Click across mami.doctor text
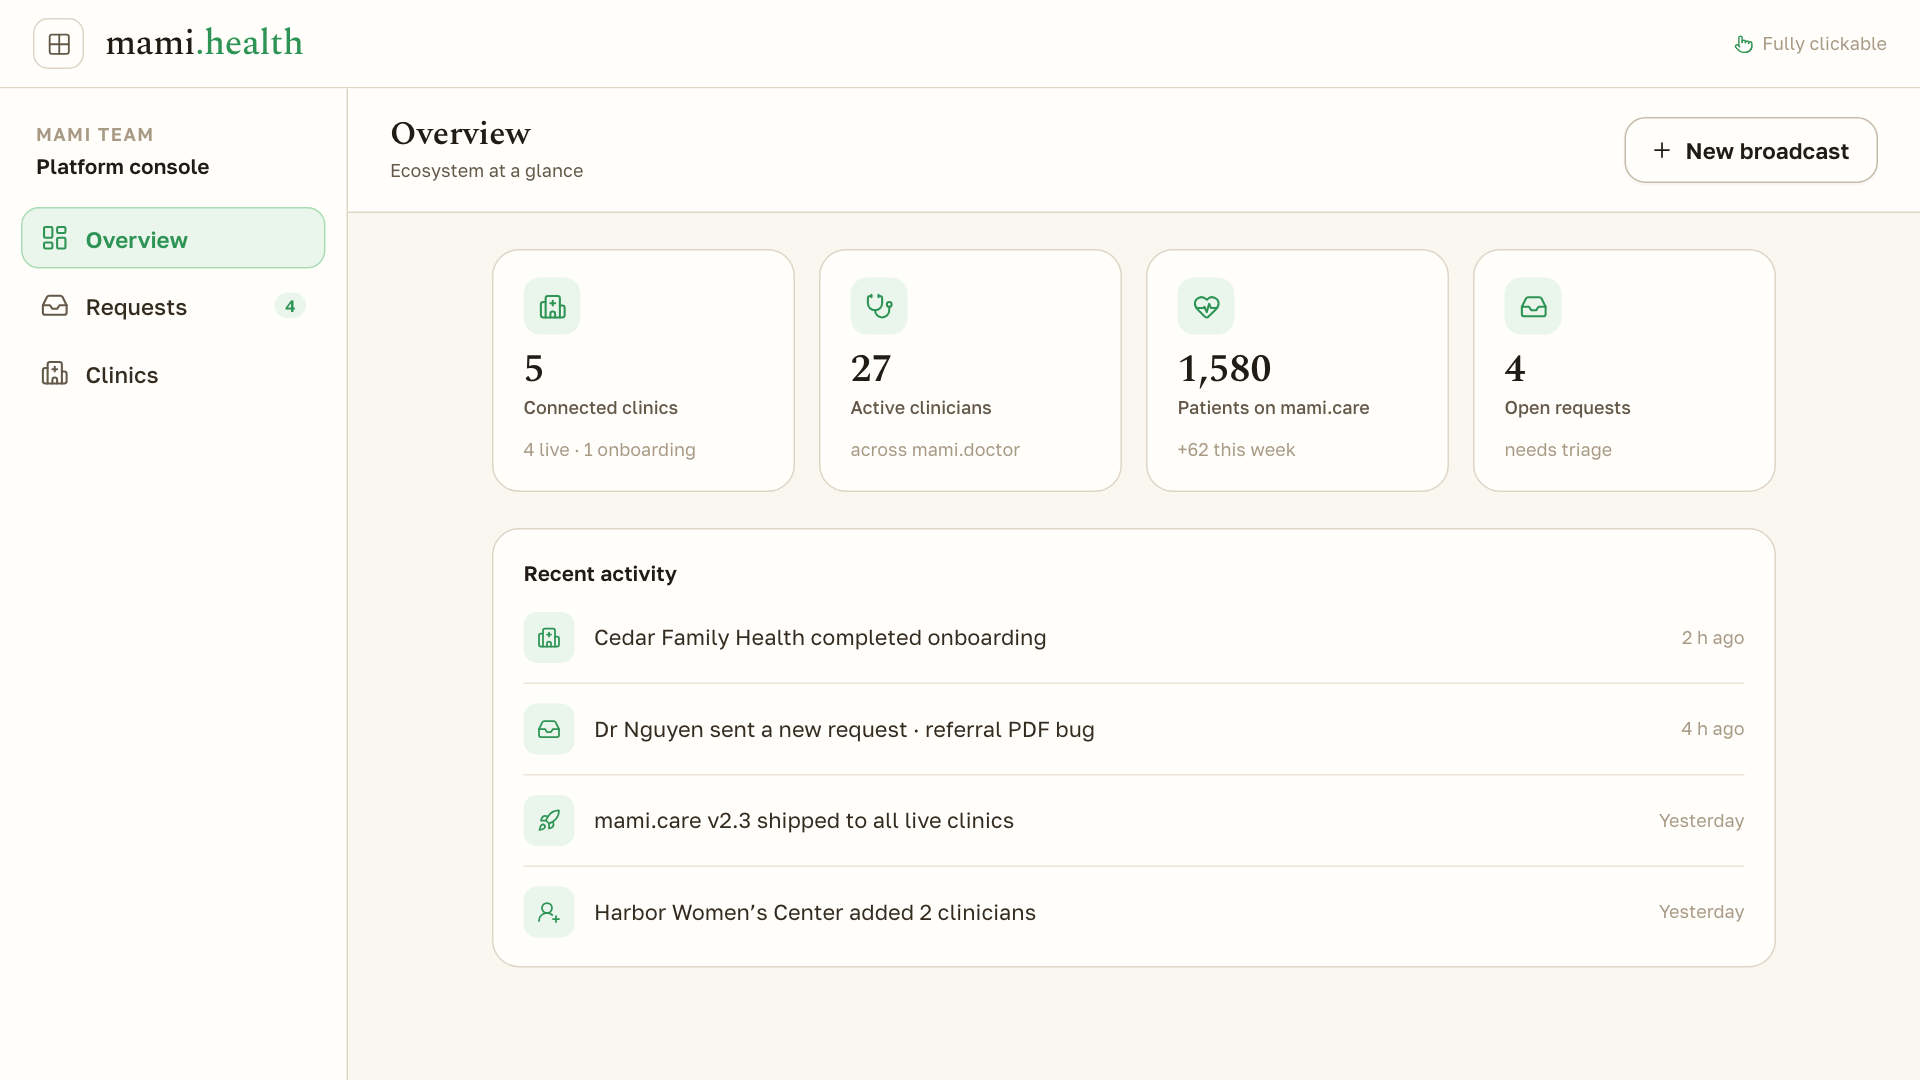The height and width of the screenshot is (1080, 1920). coord(935,450)
